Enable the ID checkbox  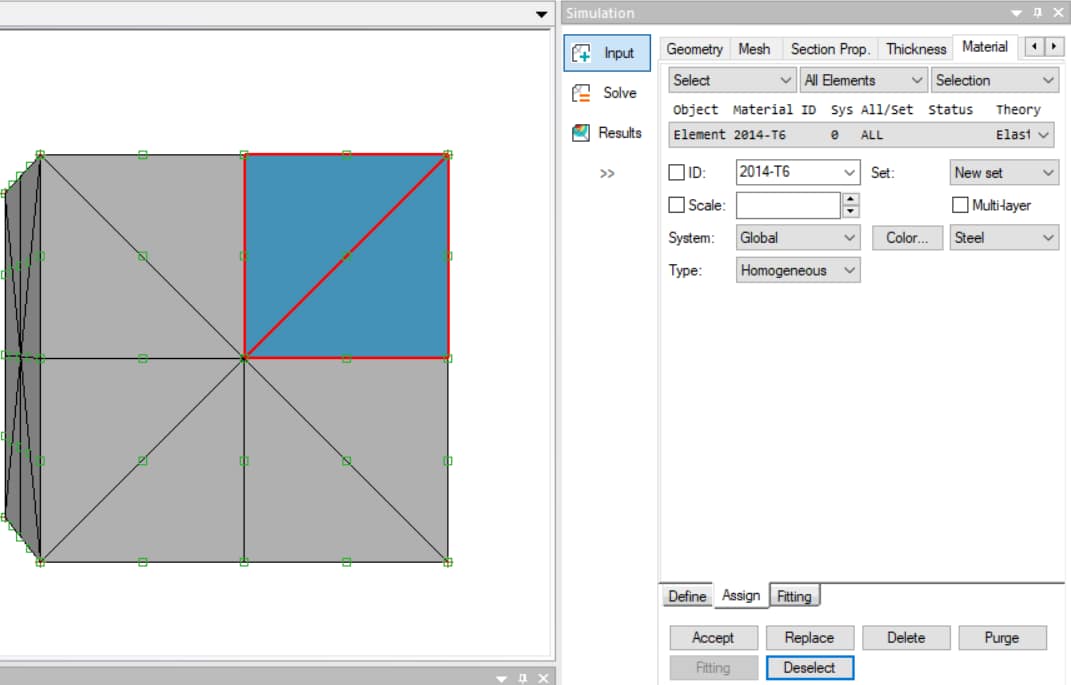point(677,173)
